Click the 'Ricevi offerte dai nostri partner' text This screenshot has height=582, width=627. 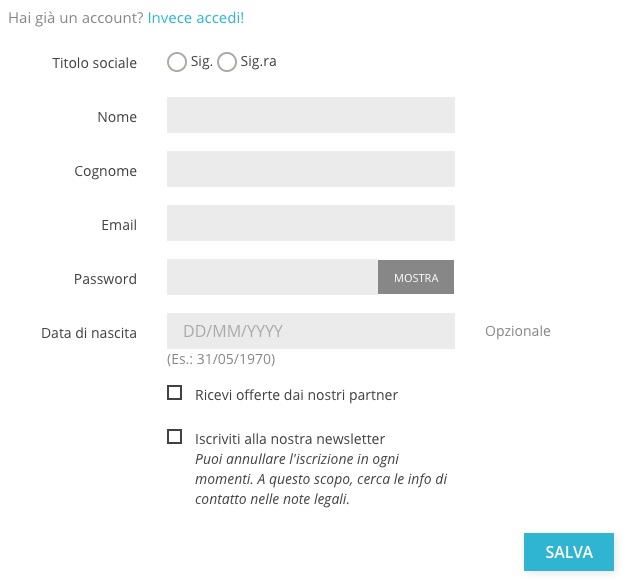(296, 395)
